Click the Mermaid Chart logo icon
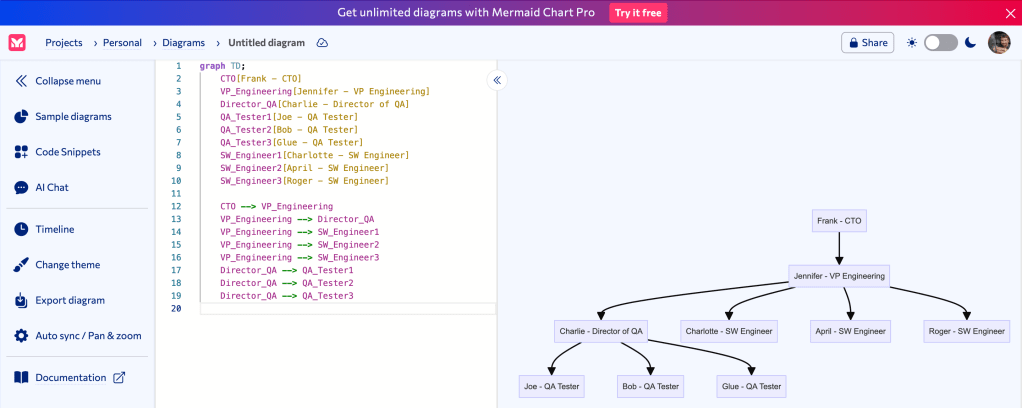This screenshot has width=1022, height=408. pyautogui.click(x=17, y=43)
